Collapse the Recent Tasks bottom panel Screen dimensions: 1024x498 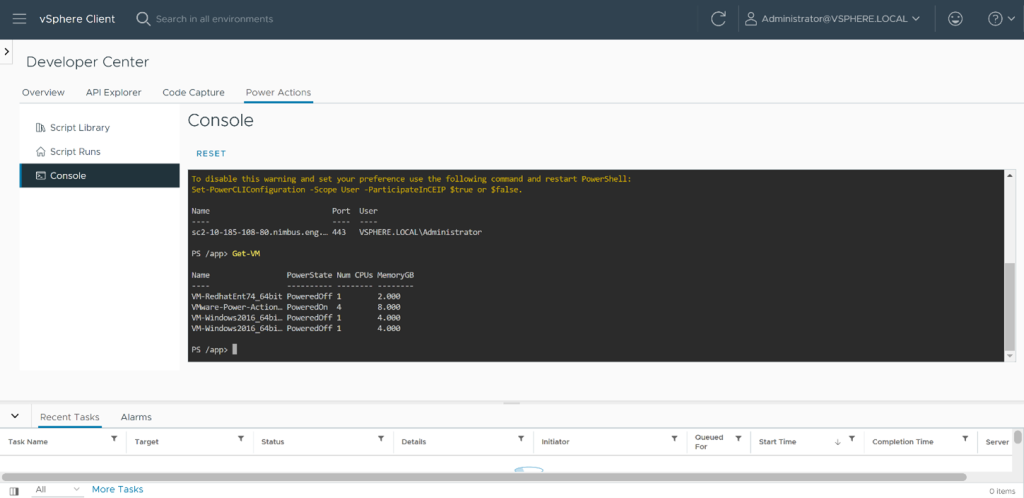point(15,416)
